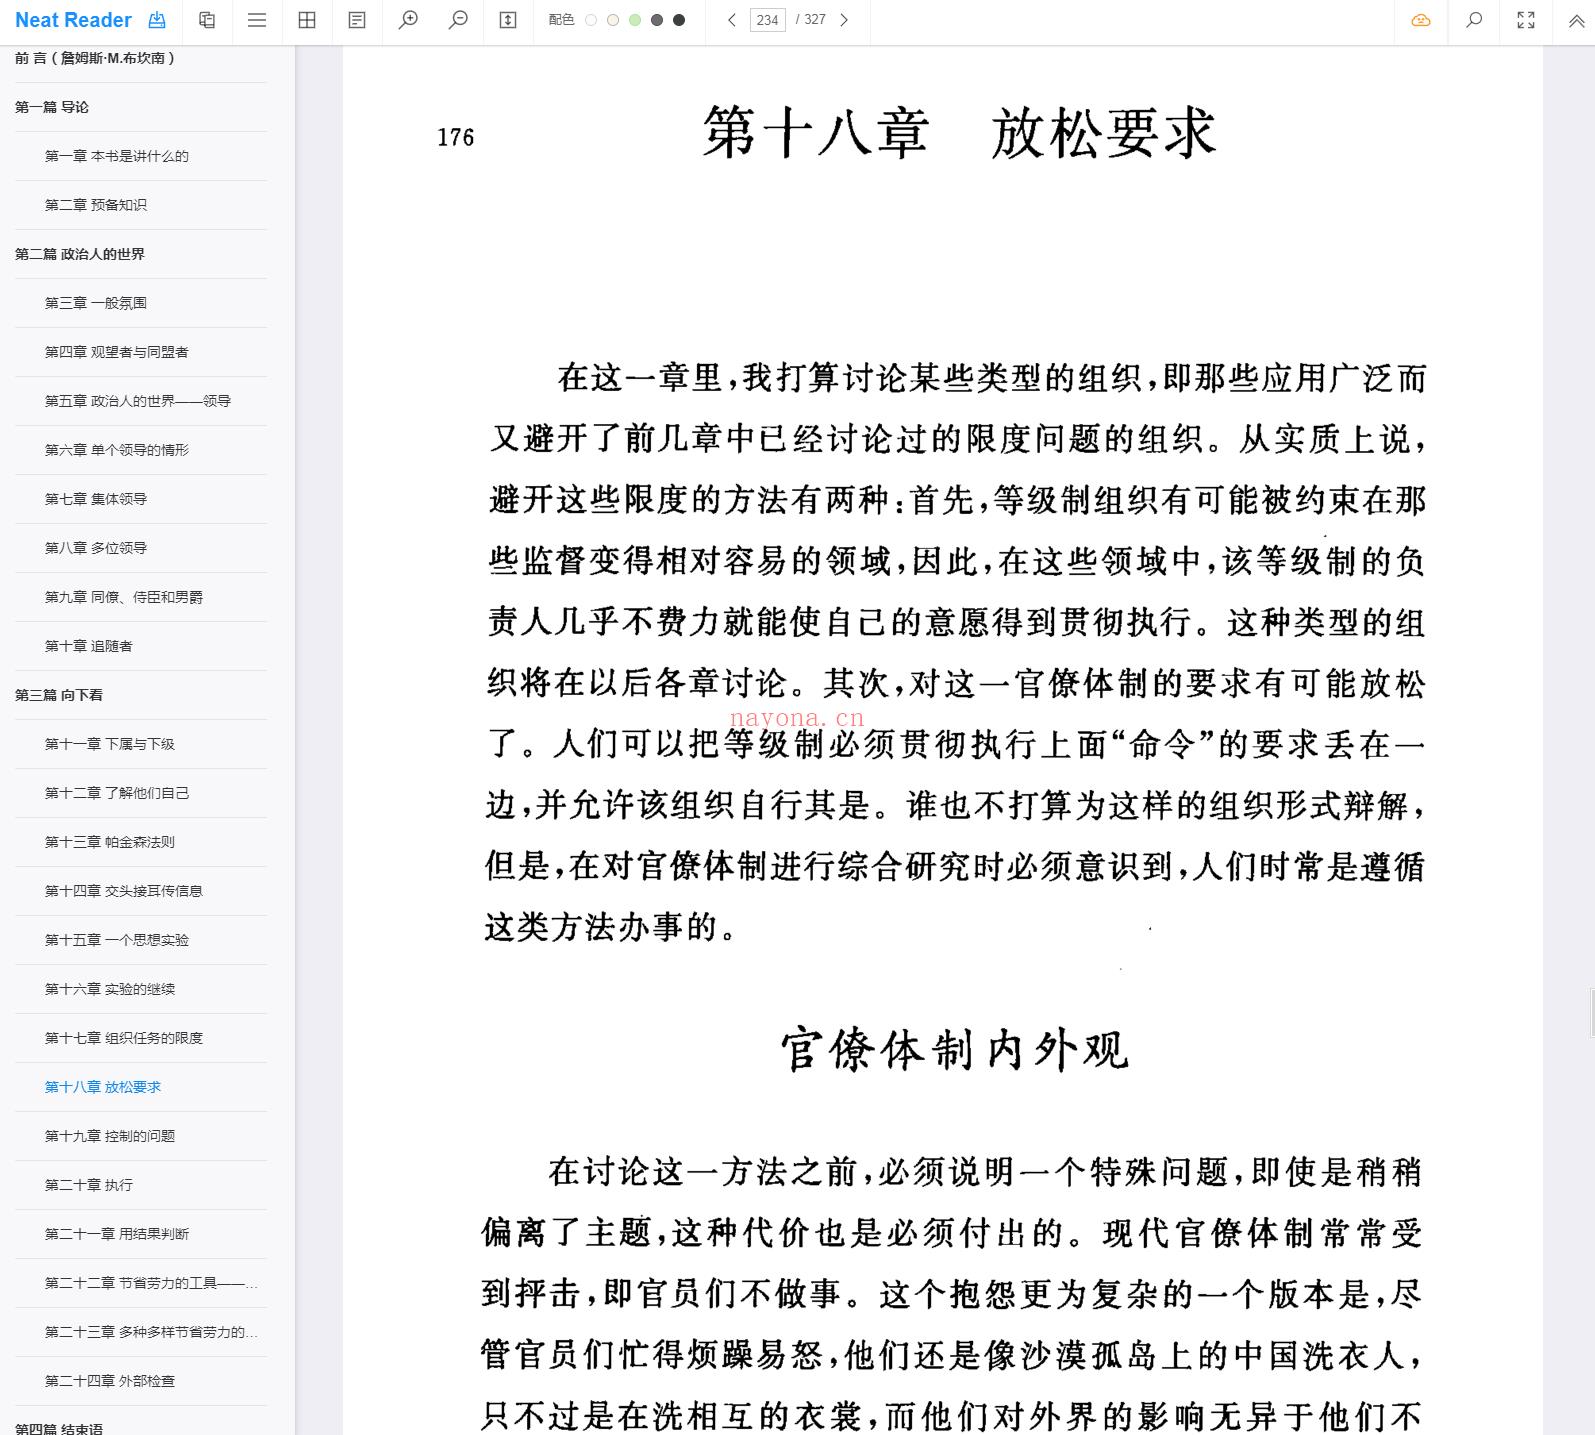Open 第四章 观望者与同盟者
The image size is (1595, 1435).
point(117,352)
